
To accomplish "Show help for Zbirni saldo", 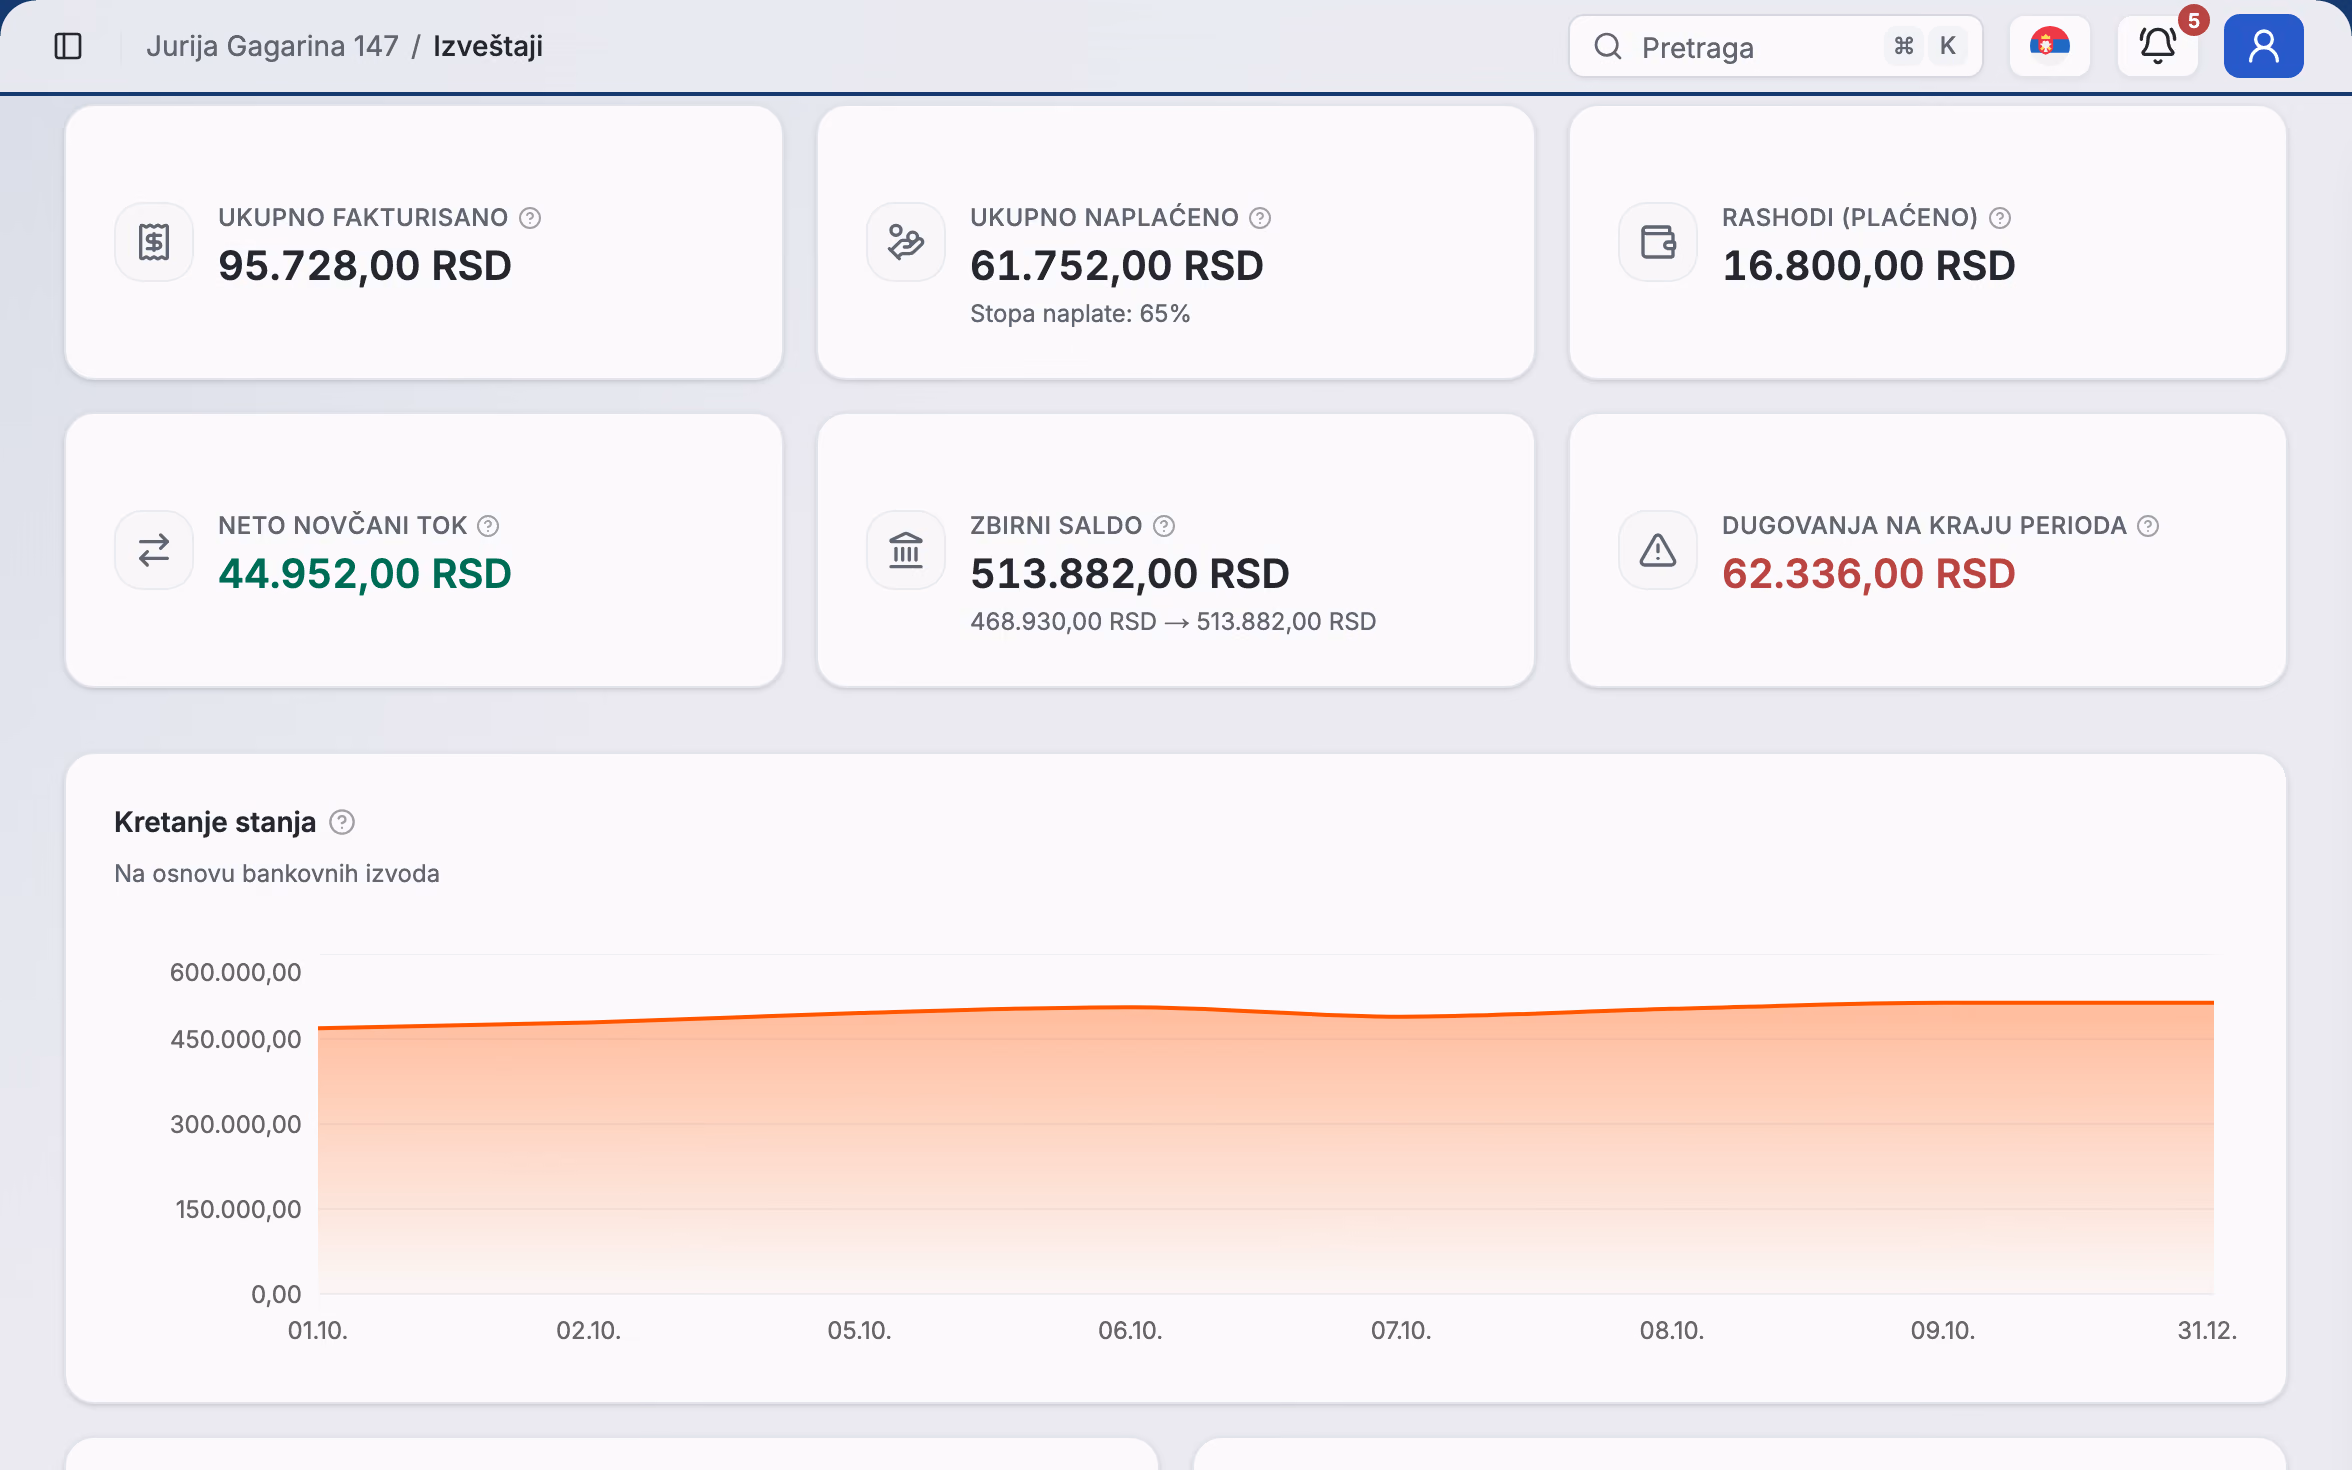I will click(x=1164, y=526).
